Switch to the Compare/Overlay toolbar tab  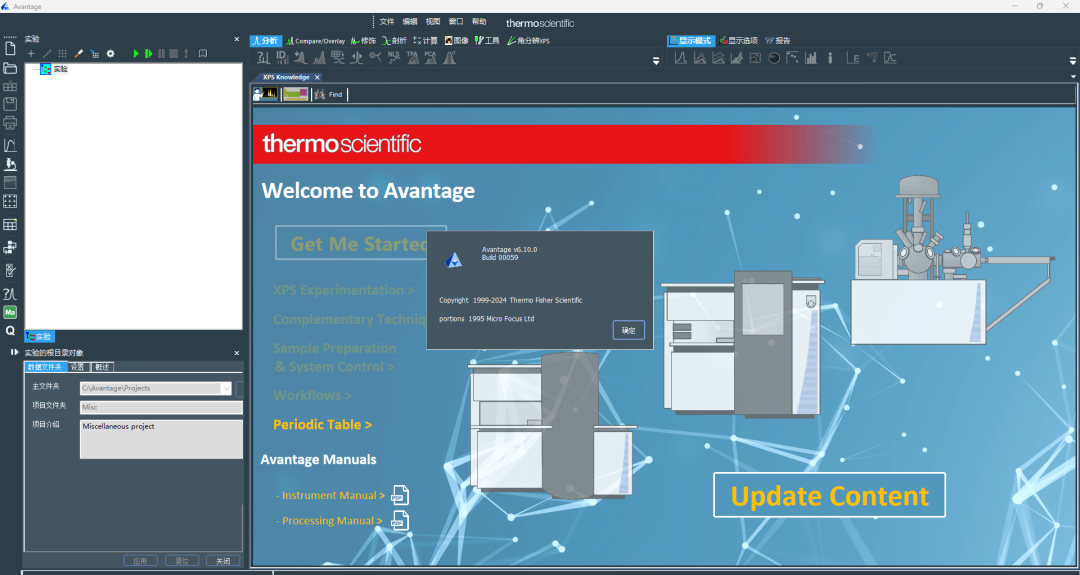(x=315, y=41)
